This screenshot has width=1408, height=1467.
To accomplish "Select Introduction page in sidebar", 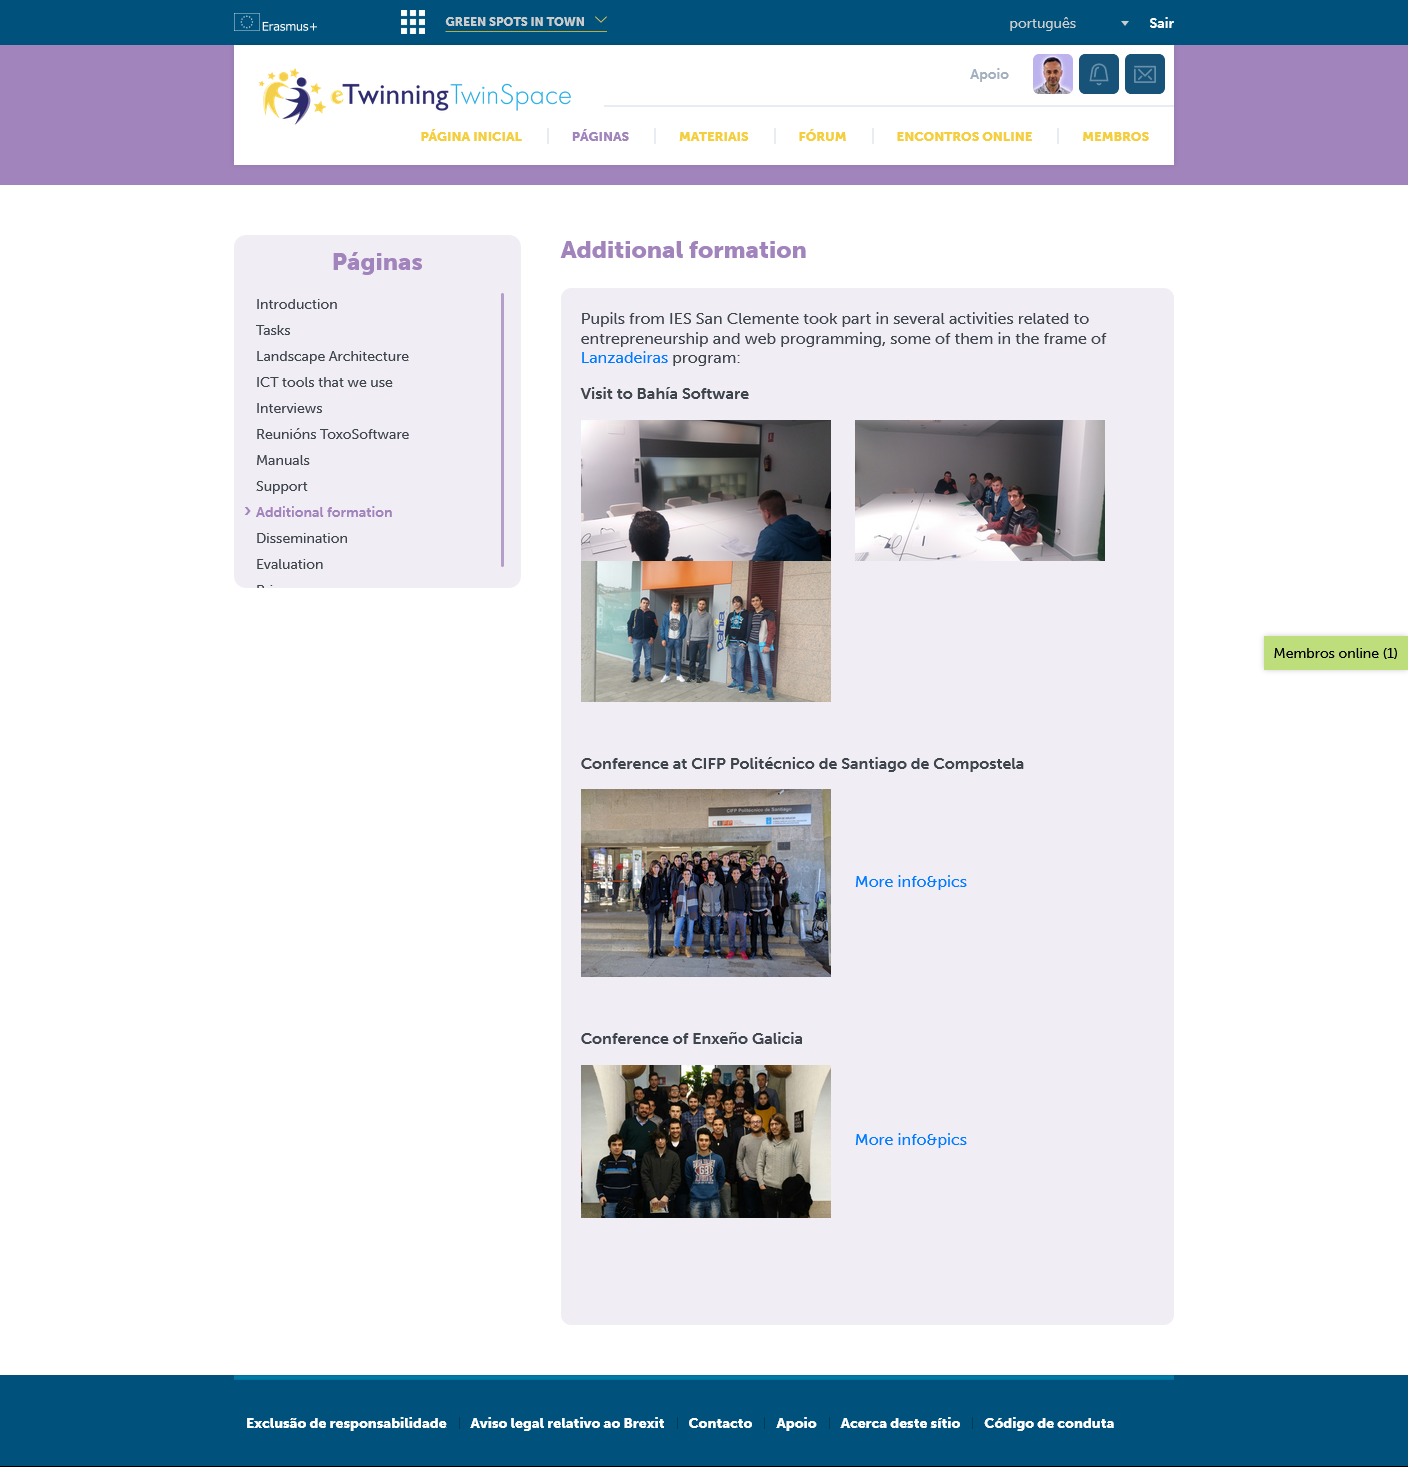I will click(296, 304).
